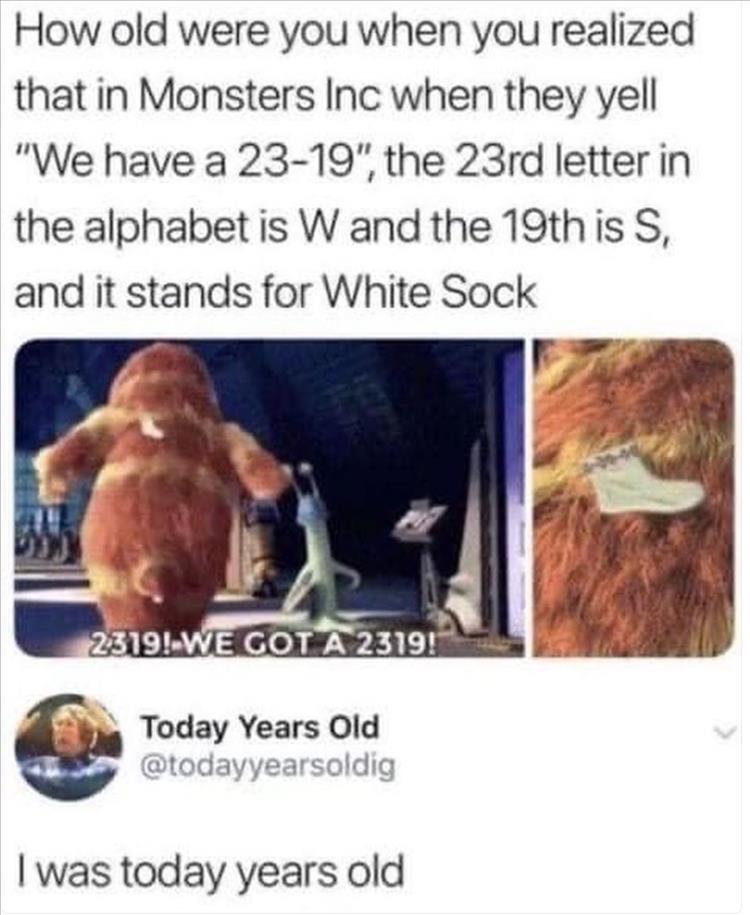Open the sock close-up image
The width and height of the screenshot is (750, 915).
pos(634,498)
